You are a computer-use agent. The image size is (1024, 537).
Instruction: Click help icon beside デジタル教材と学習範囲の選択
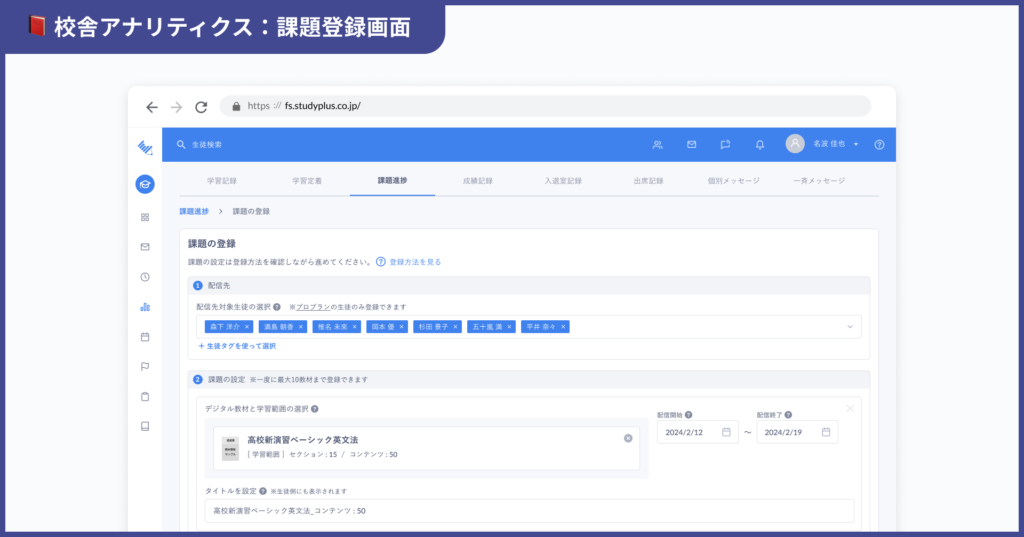pos(315,409)
